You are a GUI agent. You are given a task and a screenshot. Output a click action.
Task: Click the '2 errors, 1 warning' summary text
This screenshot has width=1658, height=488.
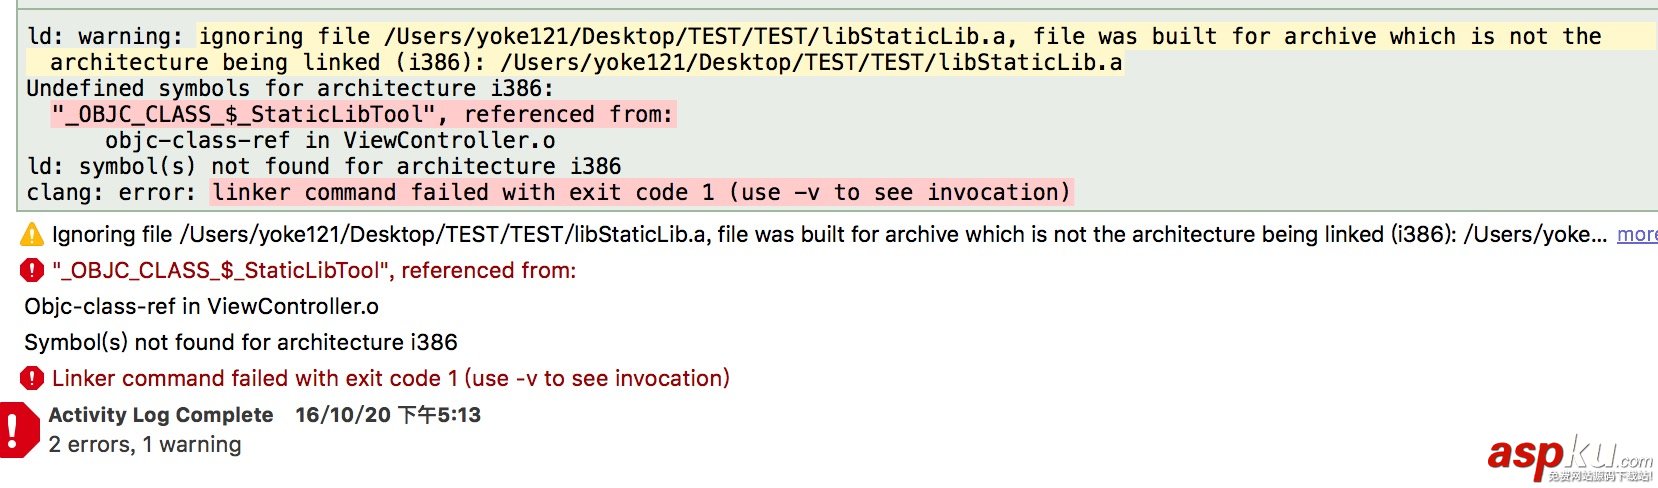coord(144,444)
